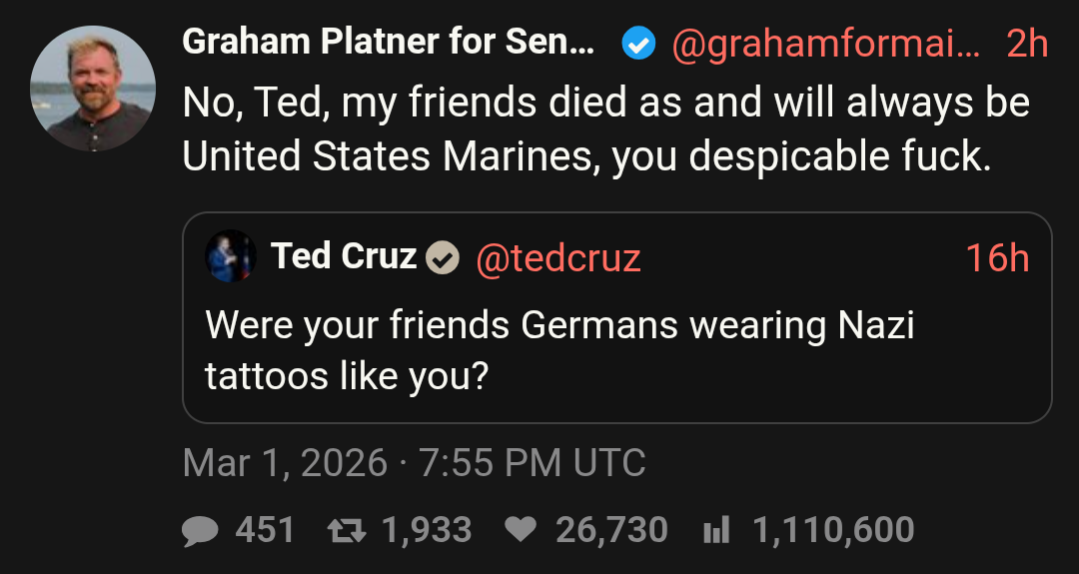Click the Ted Cruz display name
The height and width of the screenshot is (574, 1079).
[x=344, y=258]
